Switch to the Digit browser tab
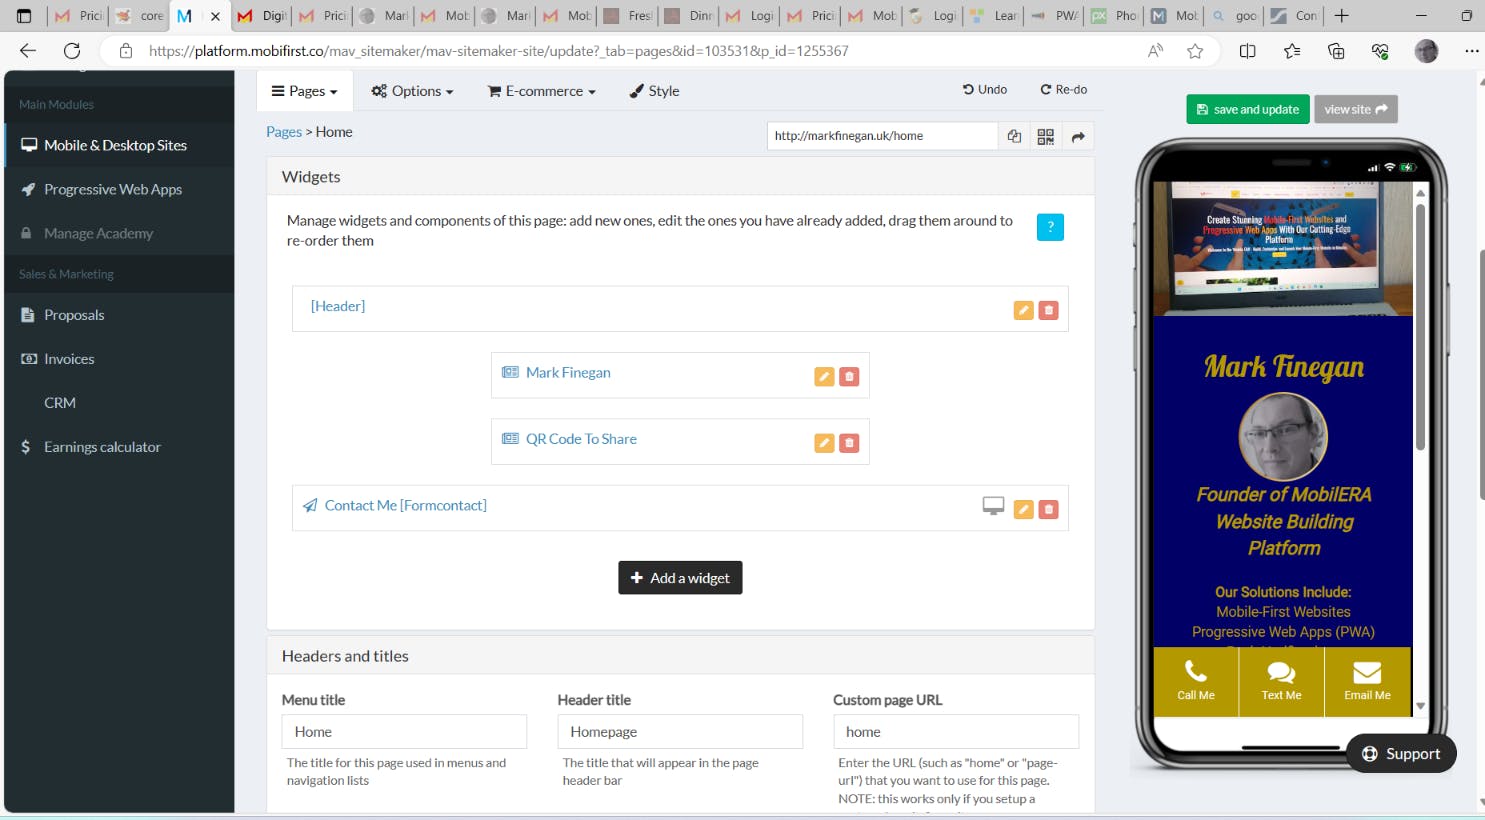 [x=261, y=16]
